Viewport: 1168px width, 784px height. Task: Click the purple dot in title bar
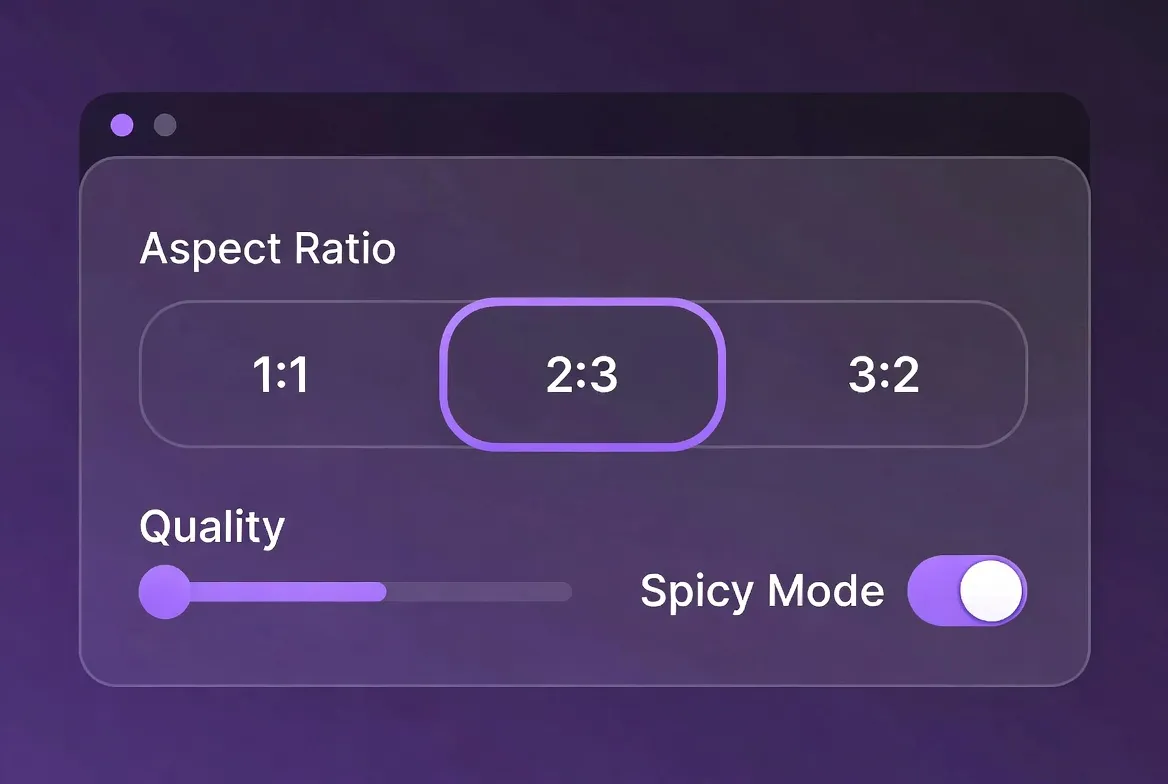(122, 125)
